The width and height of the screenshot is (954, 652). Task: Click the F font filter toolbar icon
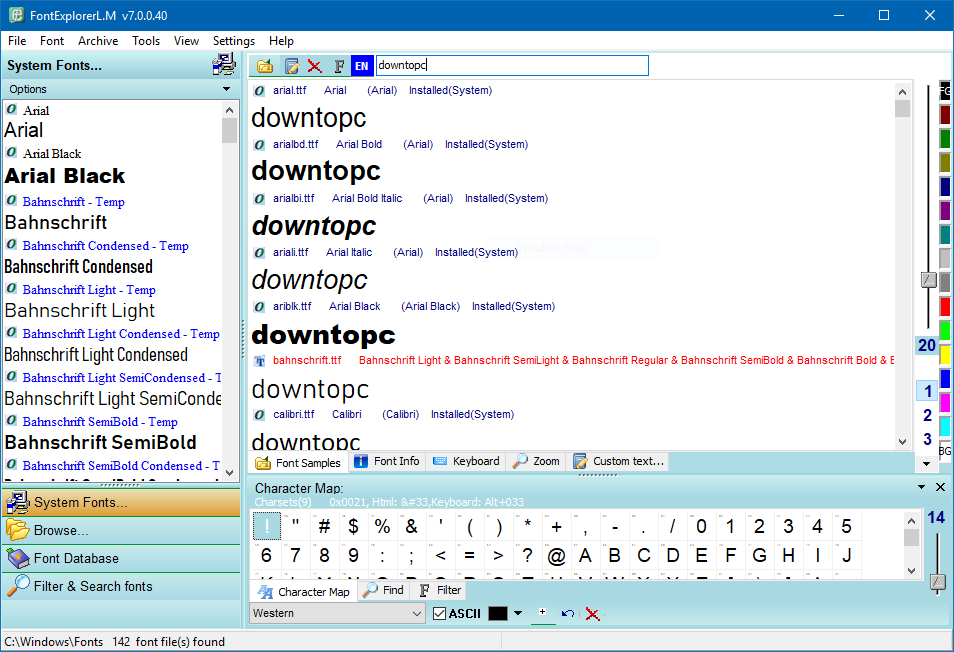coord(339,66)
